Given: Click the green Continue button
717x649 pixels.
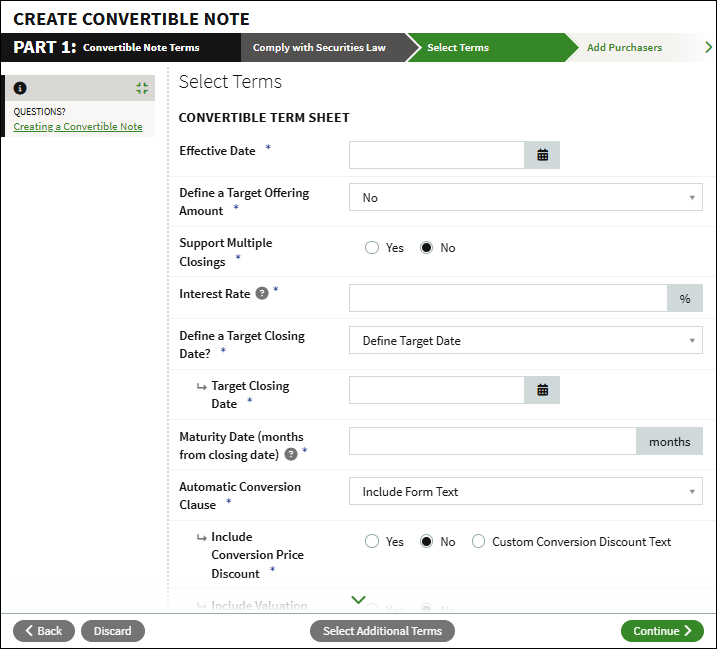Looking at the screenshot, I should [x=662, y=631].
